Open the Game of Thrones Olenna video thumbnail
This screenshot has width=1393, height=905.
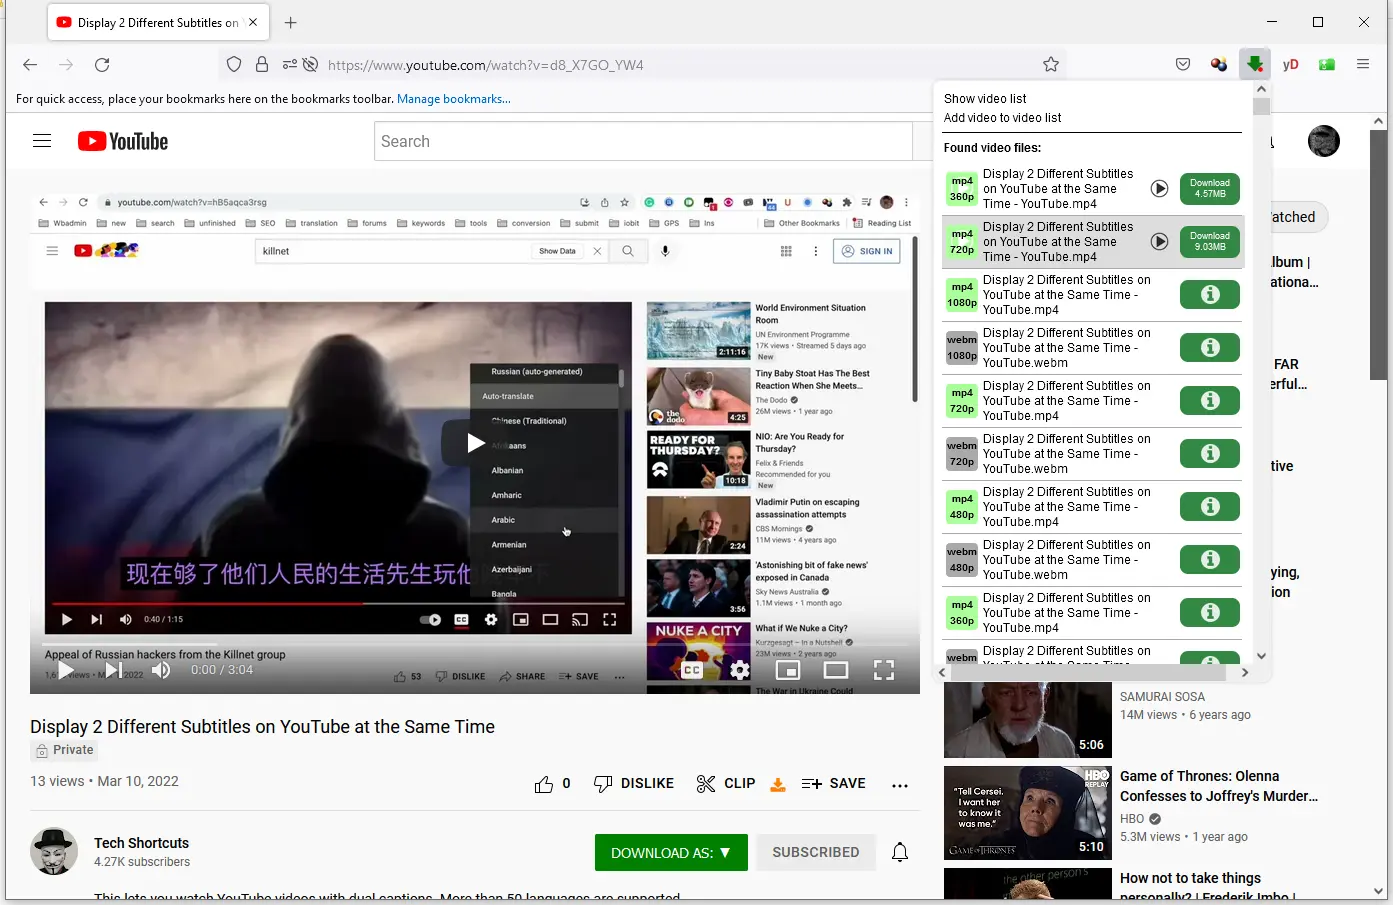pos(1026,812)
